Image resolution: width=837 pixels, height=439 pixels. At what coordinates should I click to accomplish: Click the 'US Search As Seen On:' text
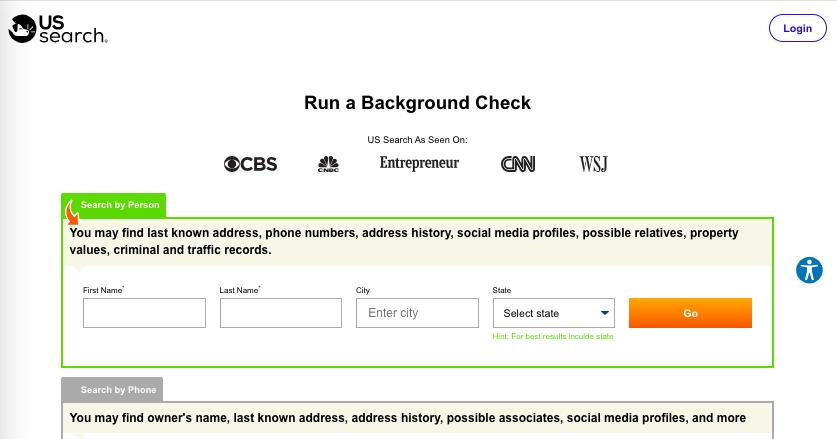point(417,140)
